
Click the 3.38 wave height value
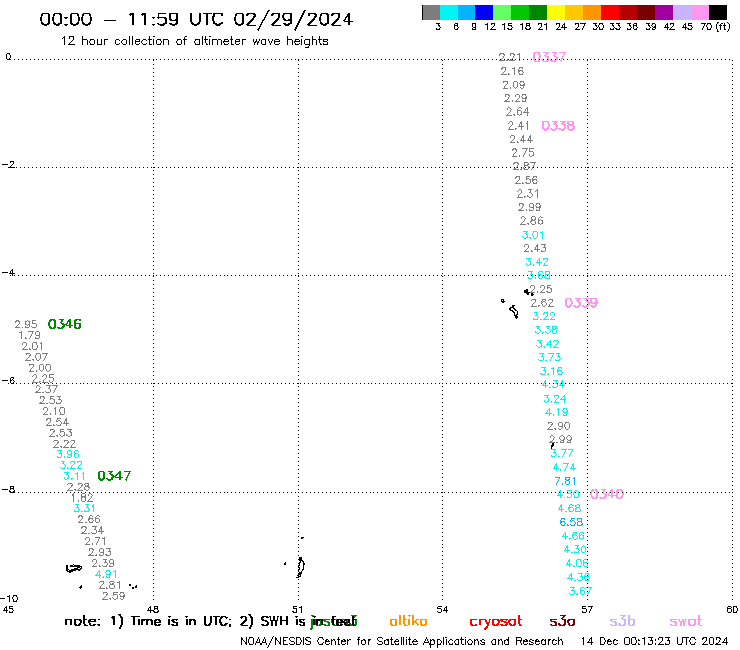click(x=546, y=330)
